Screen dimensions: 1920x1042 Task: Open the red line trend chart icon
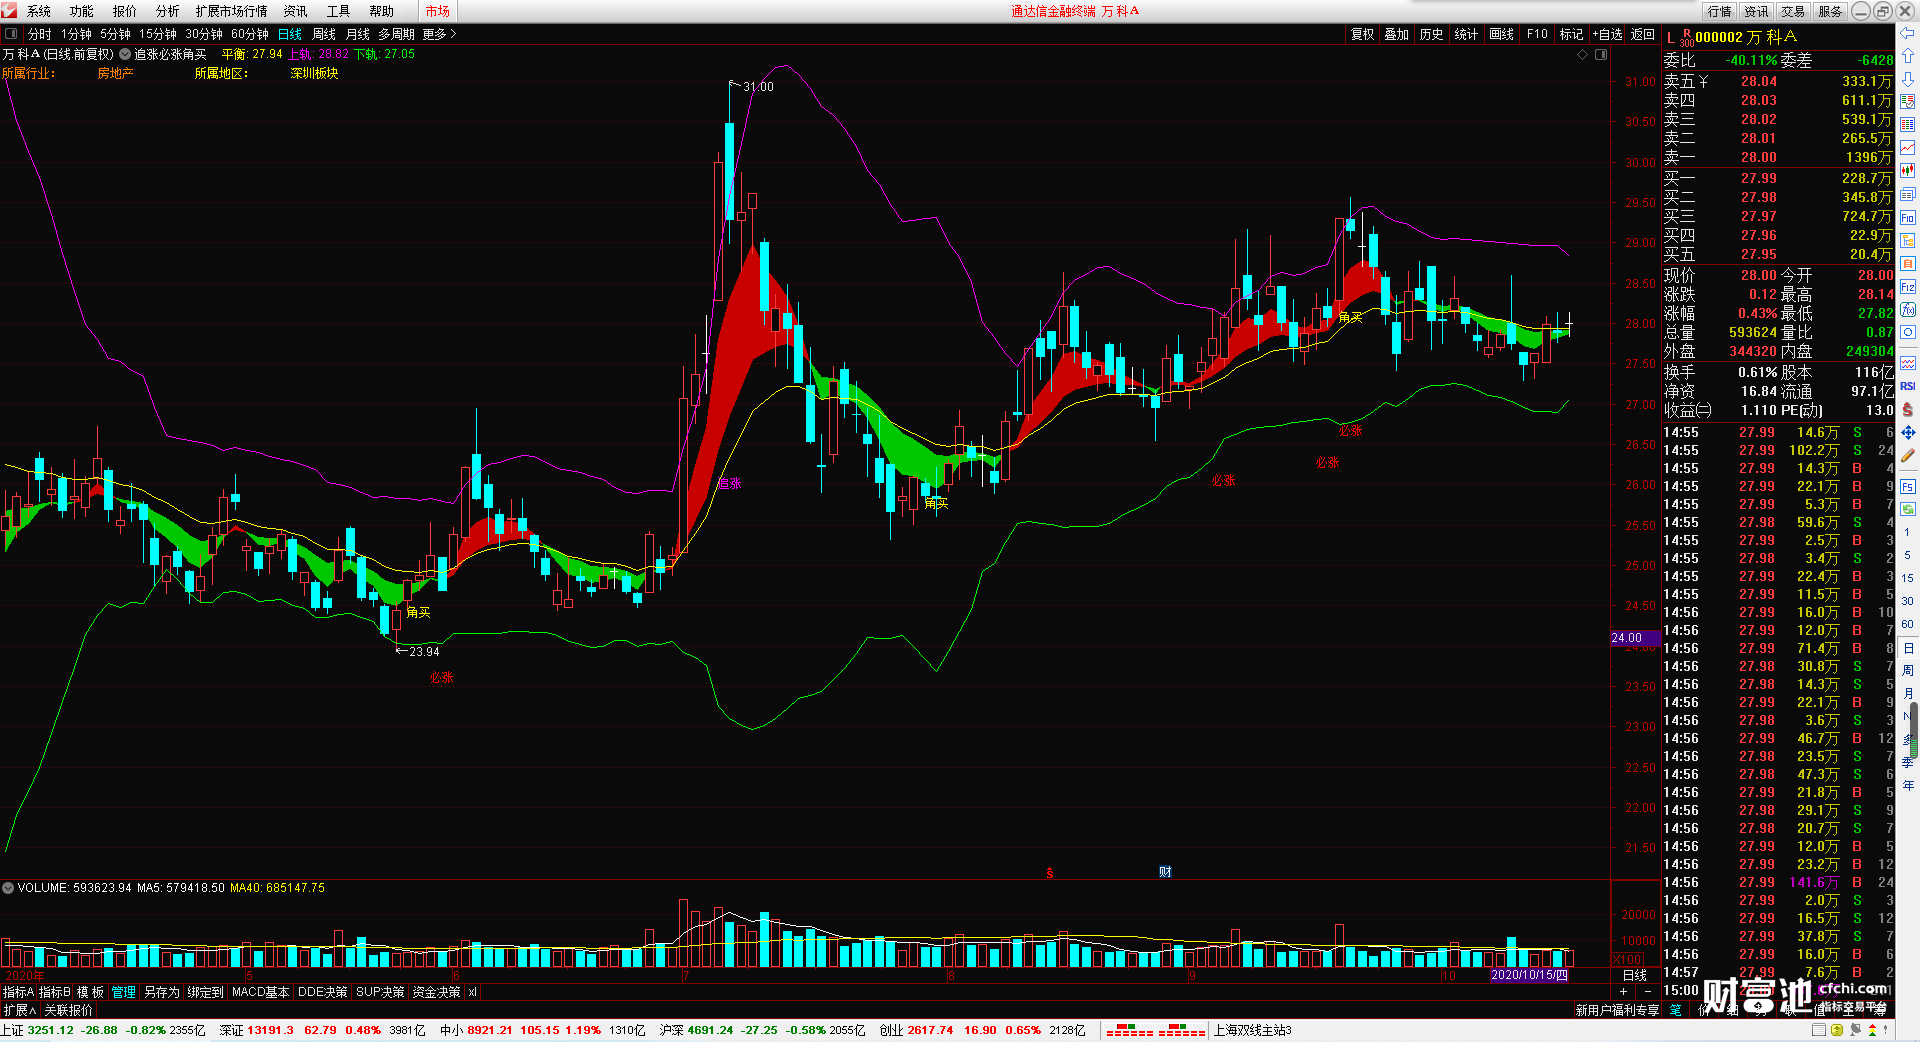(x=1908, y=148)
